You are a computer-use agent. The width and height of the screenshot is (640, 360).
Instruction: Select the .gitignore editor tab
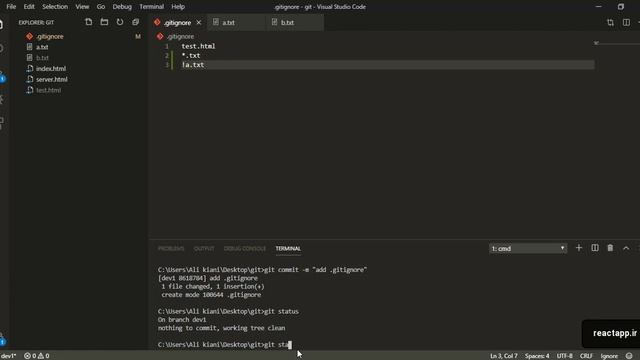pos(177,22)
